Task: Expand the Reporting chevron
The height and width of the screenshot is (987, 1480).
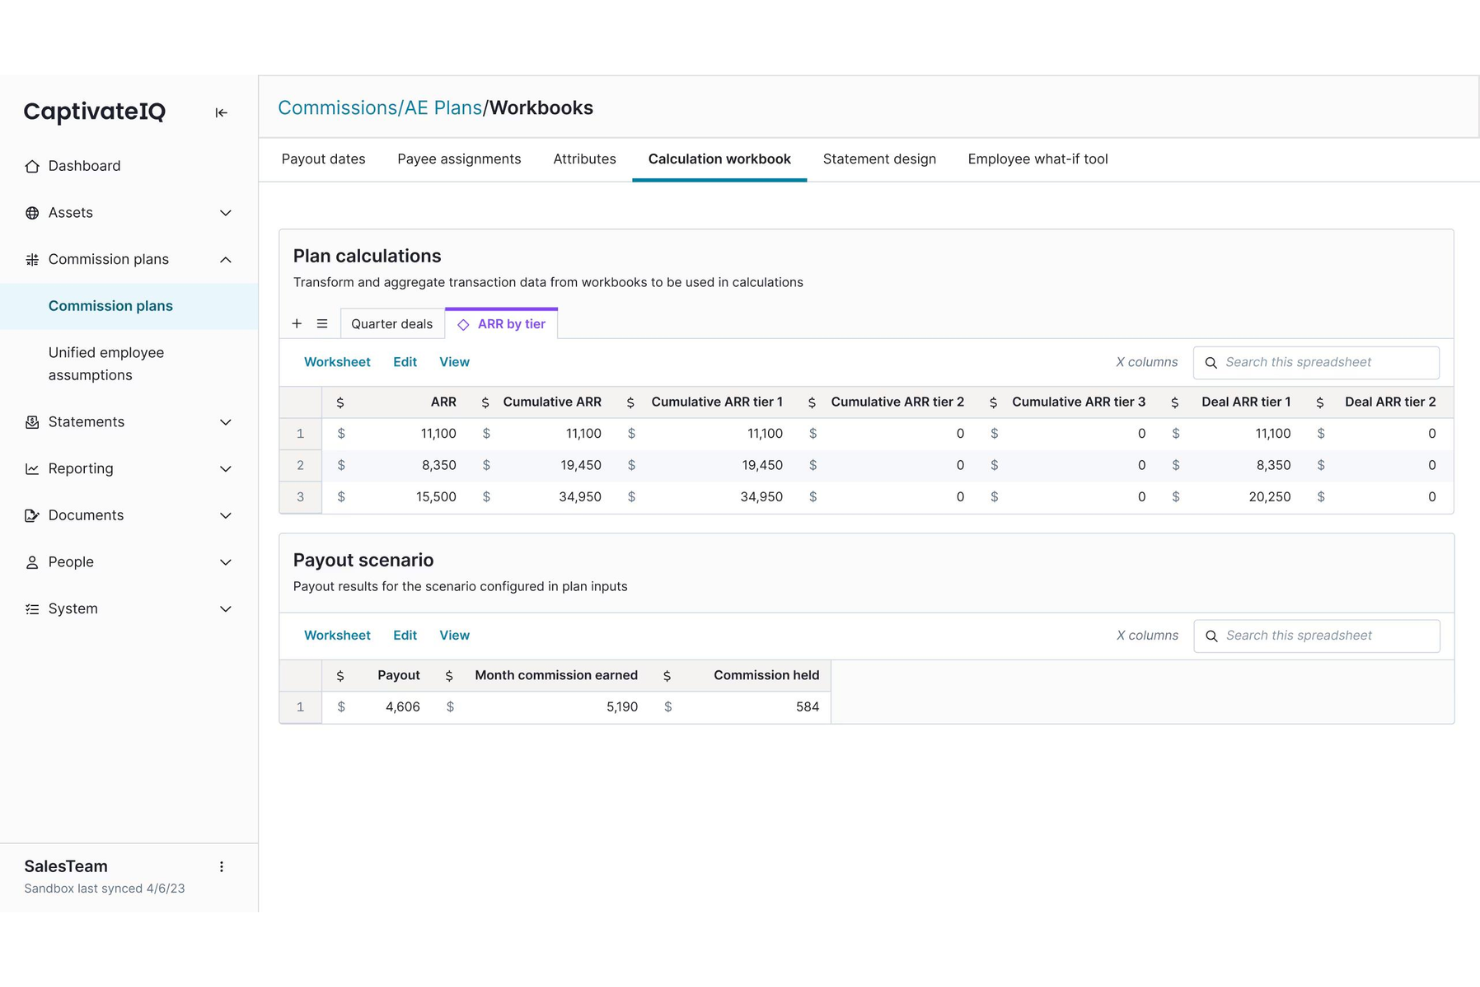Action: (226, 469)
